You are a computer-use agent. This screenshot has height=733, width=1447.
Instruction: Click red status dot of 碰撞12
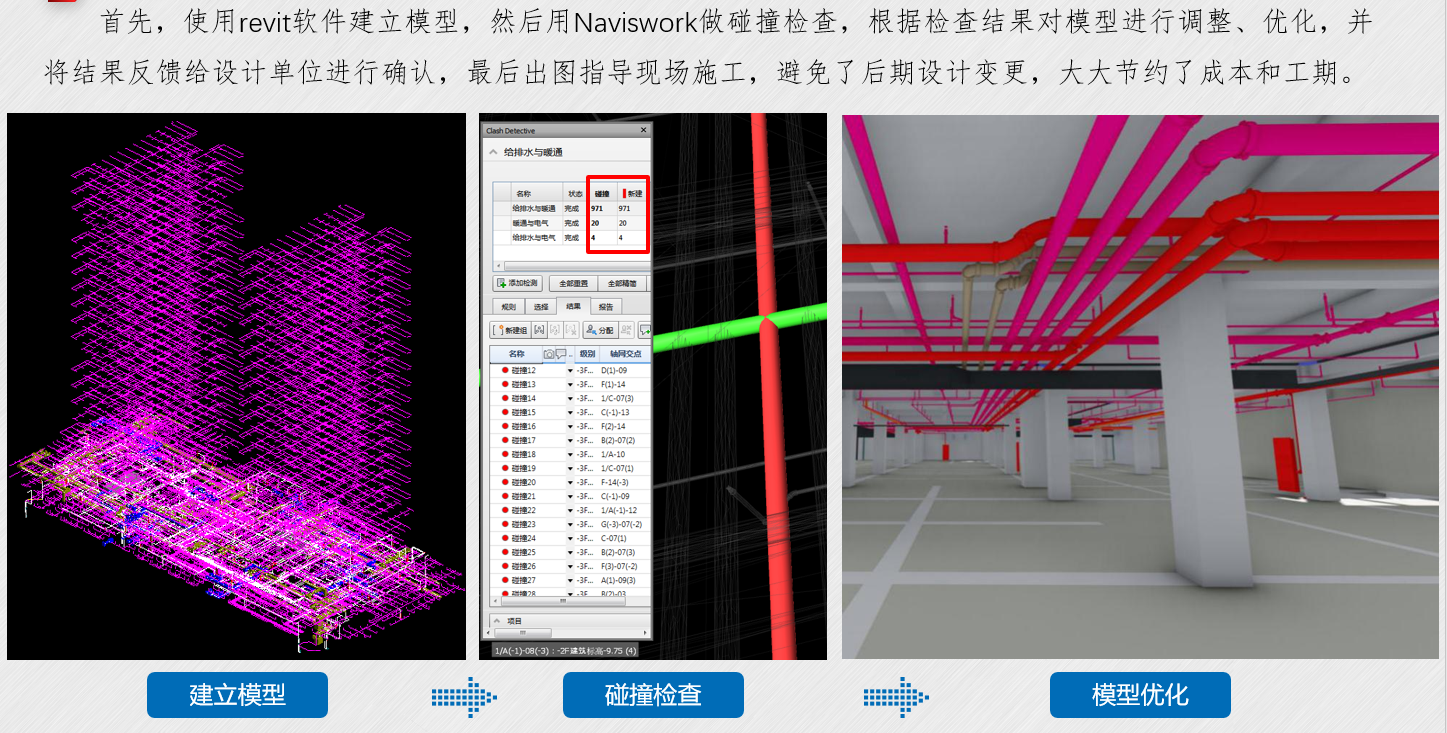coord(505,370)
